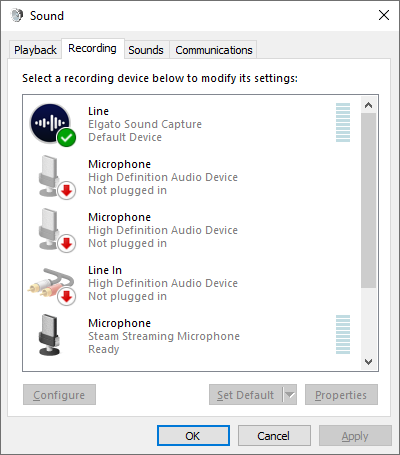Open the Set Default dropdown arrow
This screenshot has height=455, width=400.
pos(290,395)
